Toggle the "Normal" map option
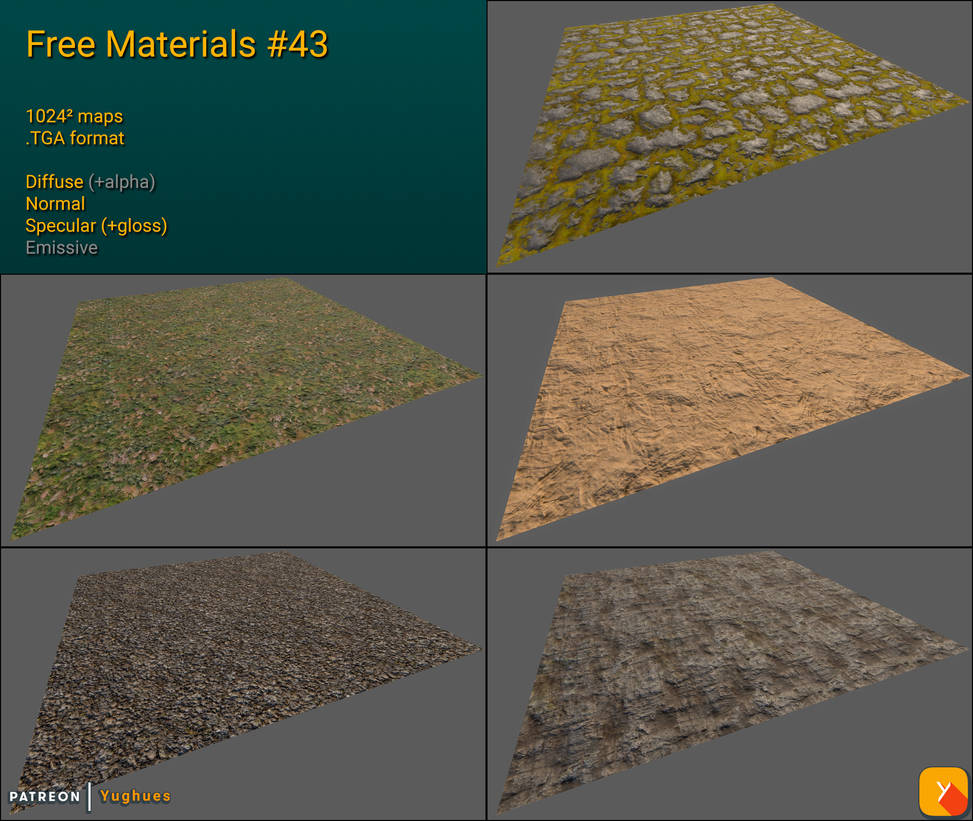973x821 pixels. [x=55, y=204]
